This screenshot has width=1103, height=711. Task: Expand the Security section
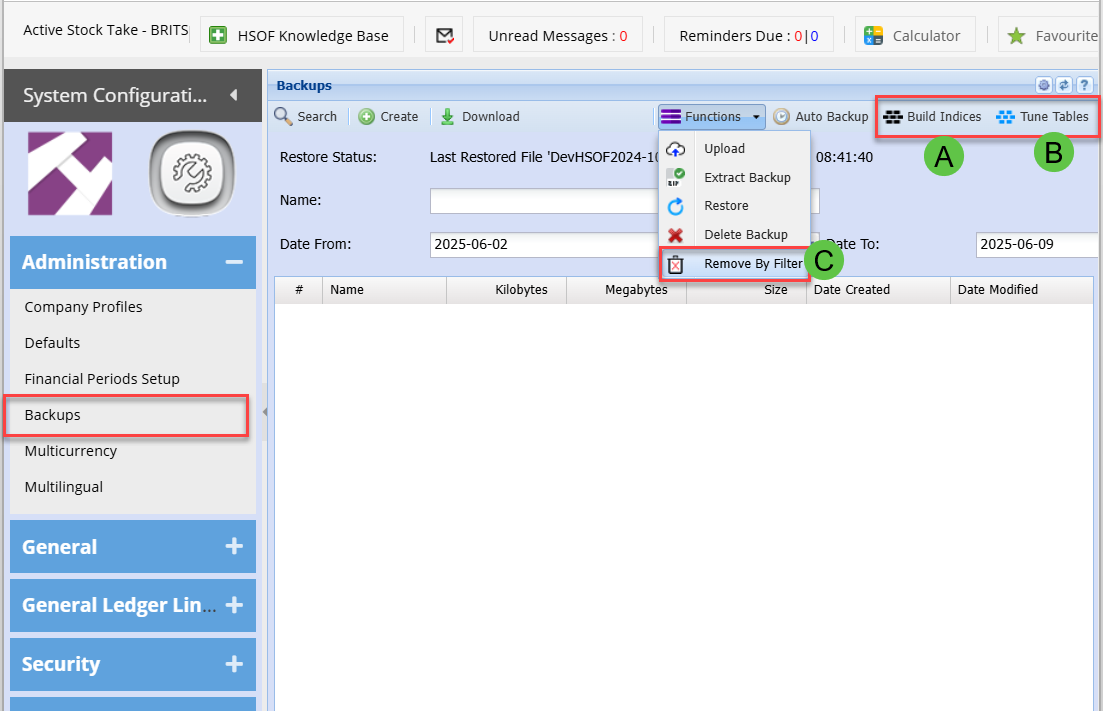pyautogui.click(x=234, y=664)
